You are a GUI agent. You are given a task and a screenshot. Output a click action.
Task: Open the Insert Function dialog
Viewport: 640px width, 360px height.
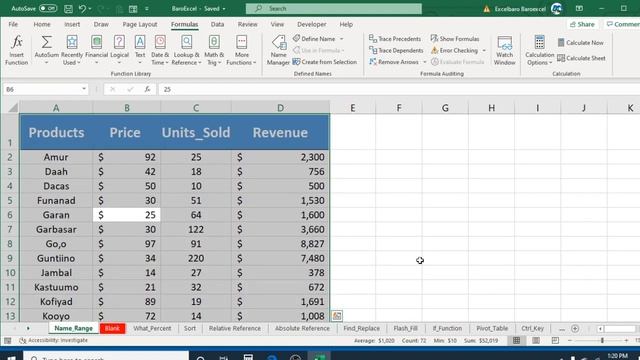[x=16, y=50]
